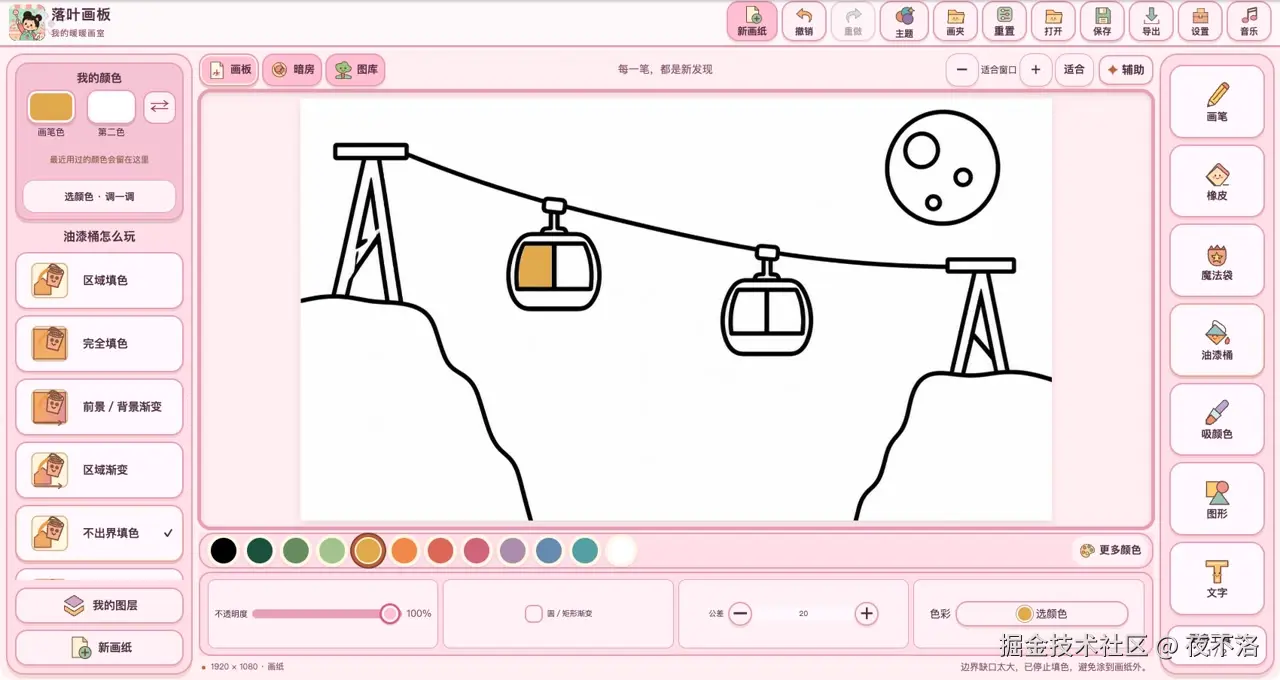Save the drawing with 保存
Image resolution: width=1280 pixels, height=680 pixels.
1102,21
